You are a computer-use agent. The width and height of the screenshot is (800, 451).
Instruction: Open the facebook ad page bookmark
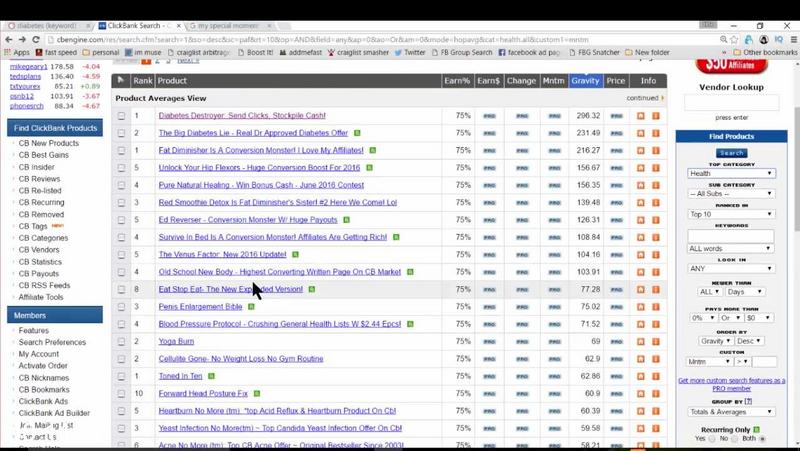coord(529,52)
